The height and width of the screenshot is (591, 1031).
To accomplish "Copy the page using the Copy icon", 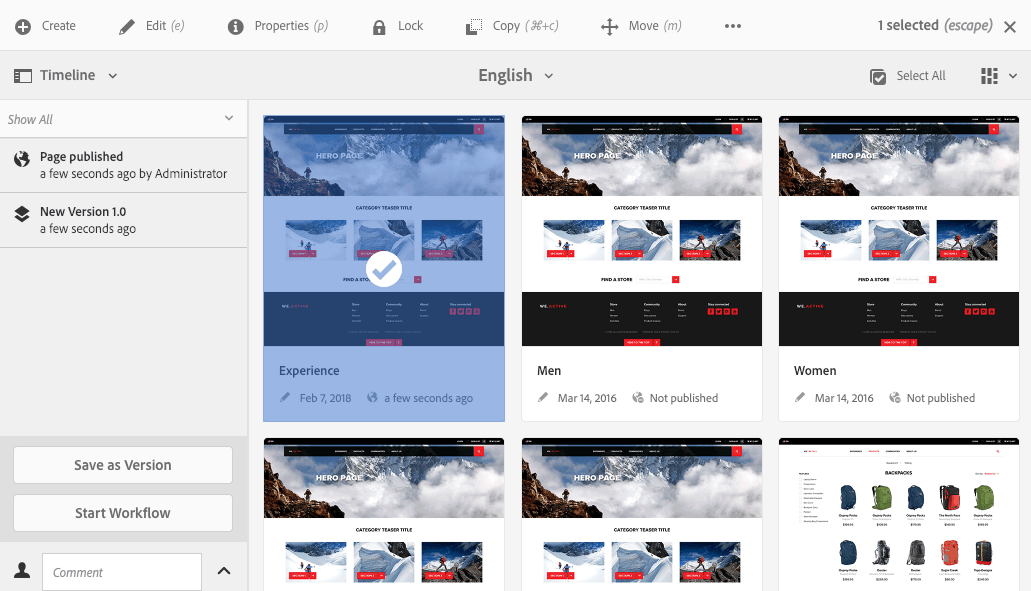I will [x=472, y=26].
